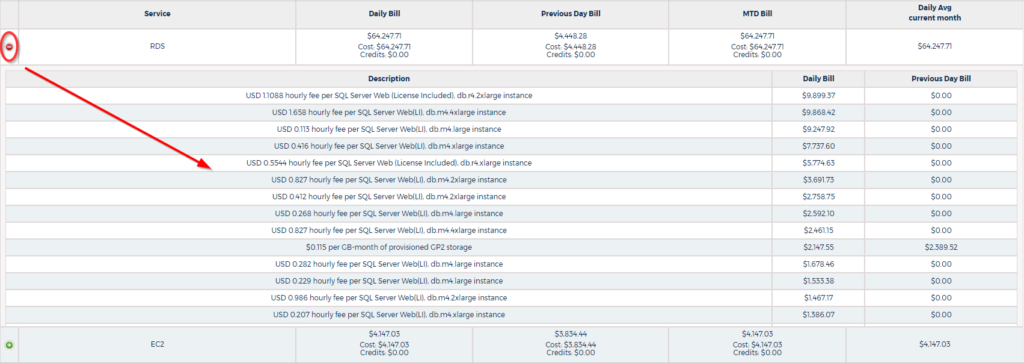The image size is (1024, 363).
Task: Click the $9,247.92 daily bill value
Action: coord(818,129)
